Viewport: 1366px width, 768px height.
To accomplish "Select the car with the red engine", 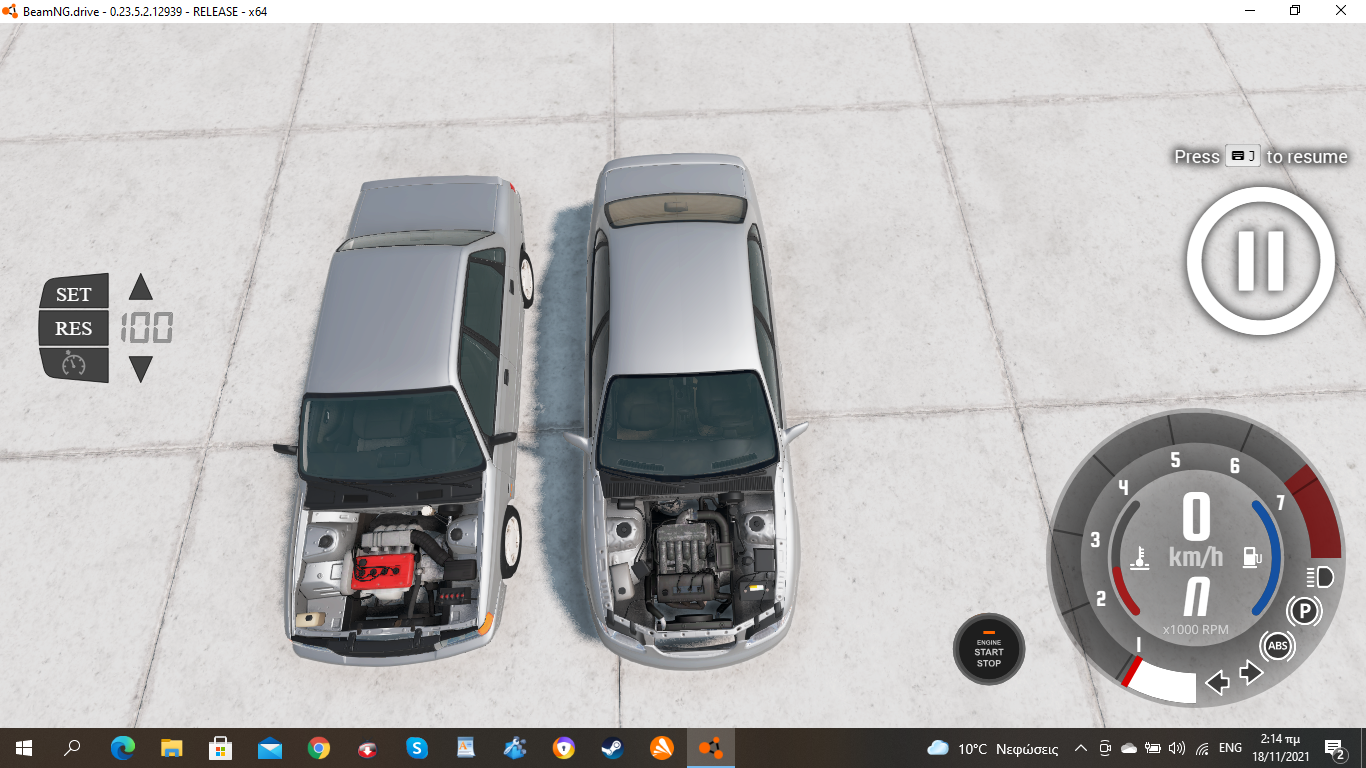I will click(405, 420).
